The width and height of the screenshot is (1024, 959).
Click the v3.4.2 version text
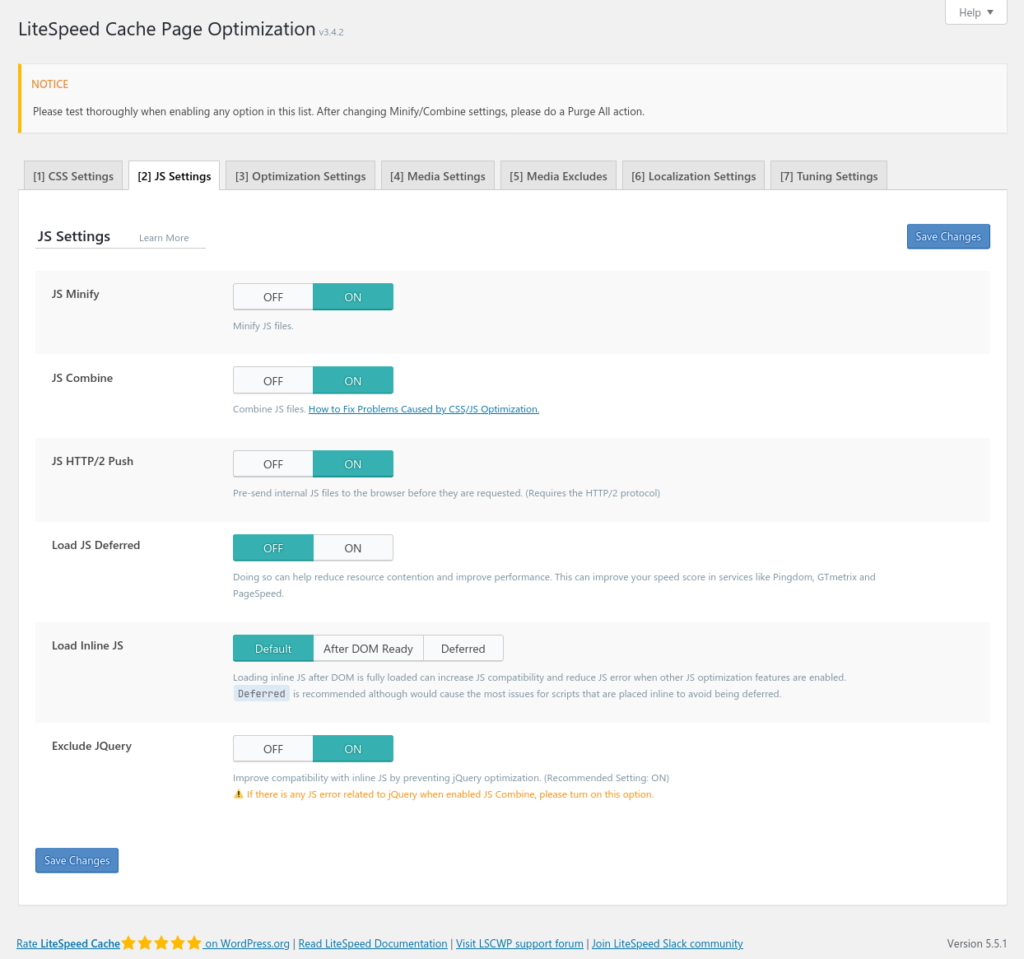click(x=331, y=32)
